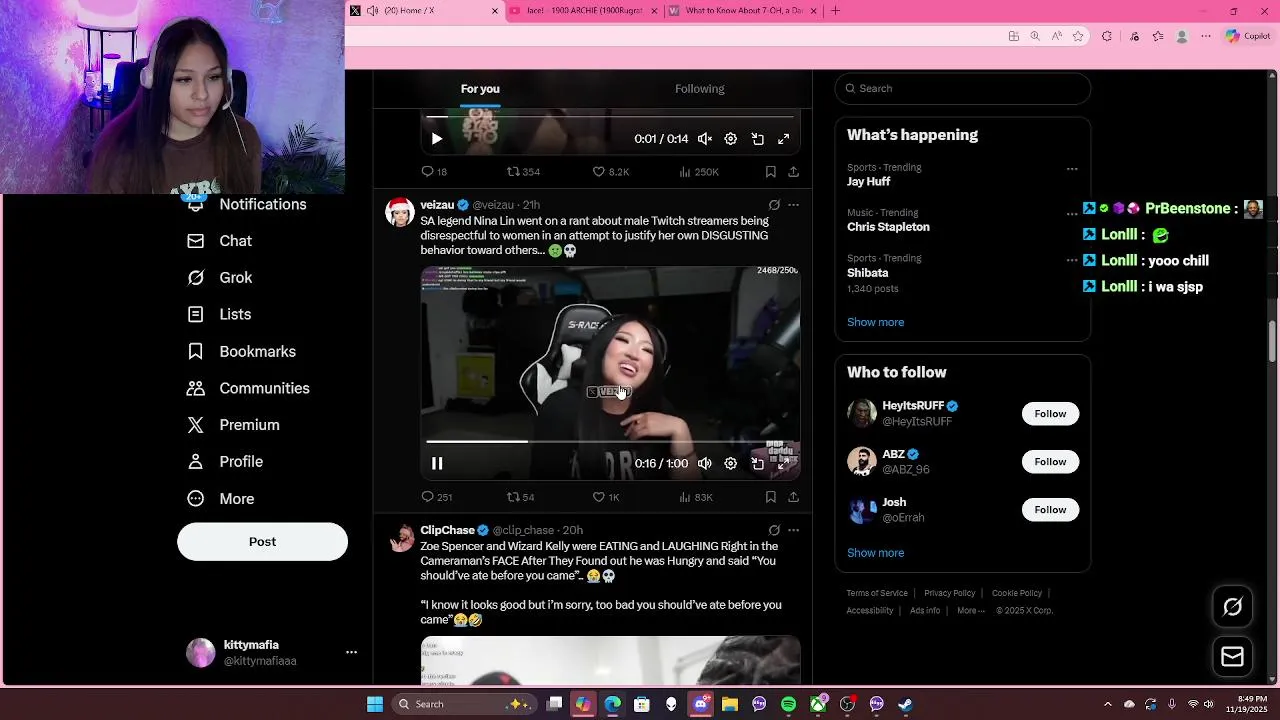Open more options on veizau's post
Viewport: 1280px width, 720px height.
pyautogui.click(x=794, y=205)
